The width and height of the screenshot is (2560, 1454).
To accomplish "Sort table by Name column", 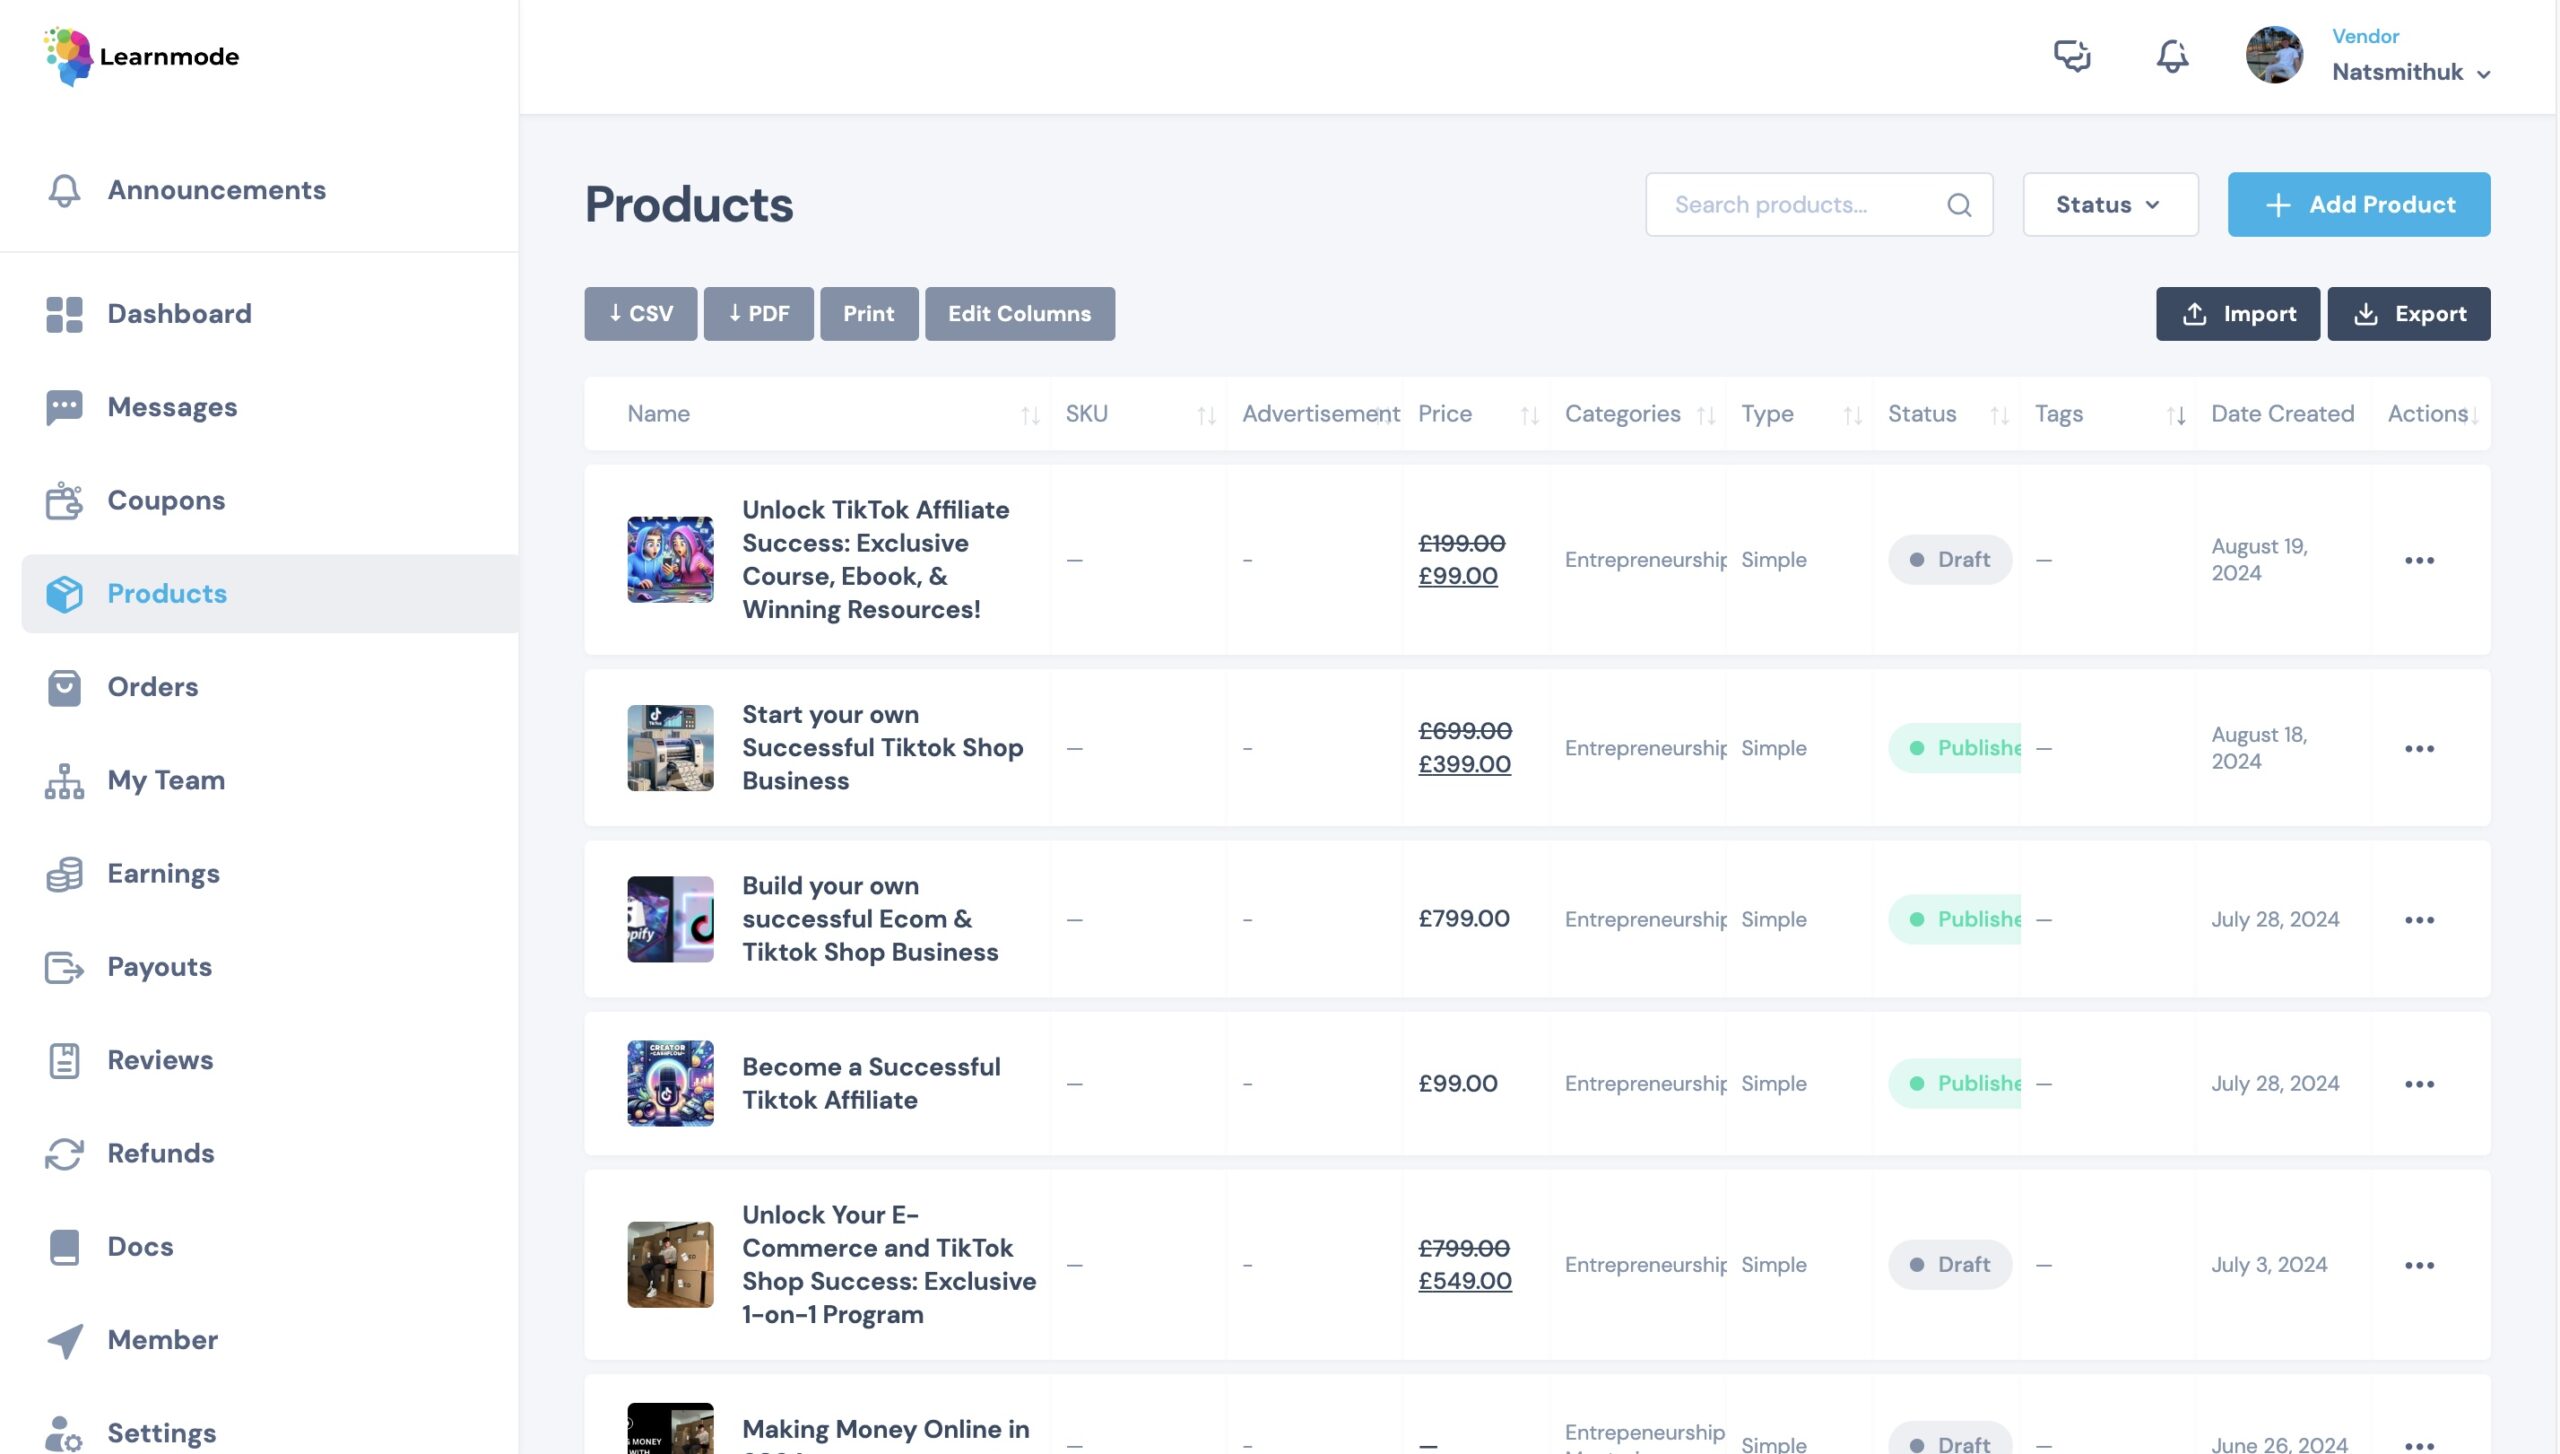I will pyautogui.click(x=1029, y=415).
